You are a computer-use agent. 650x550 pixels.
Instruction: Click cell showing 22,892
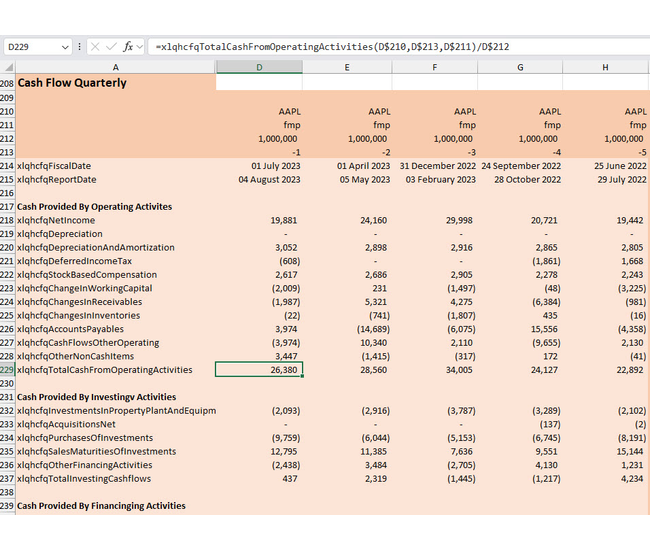606,370
